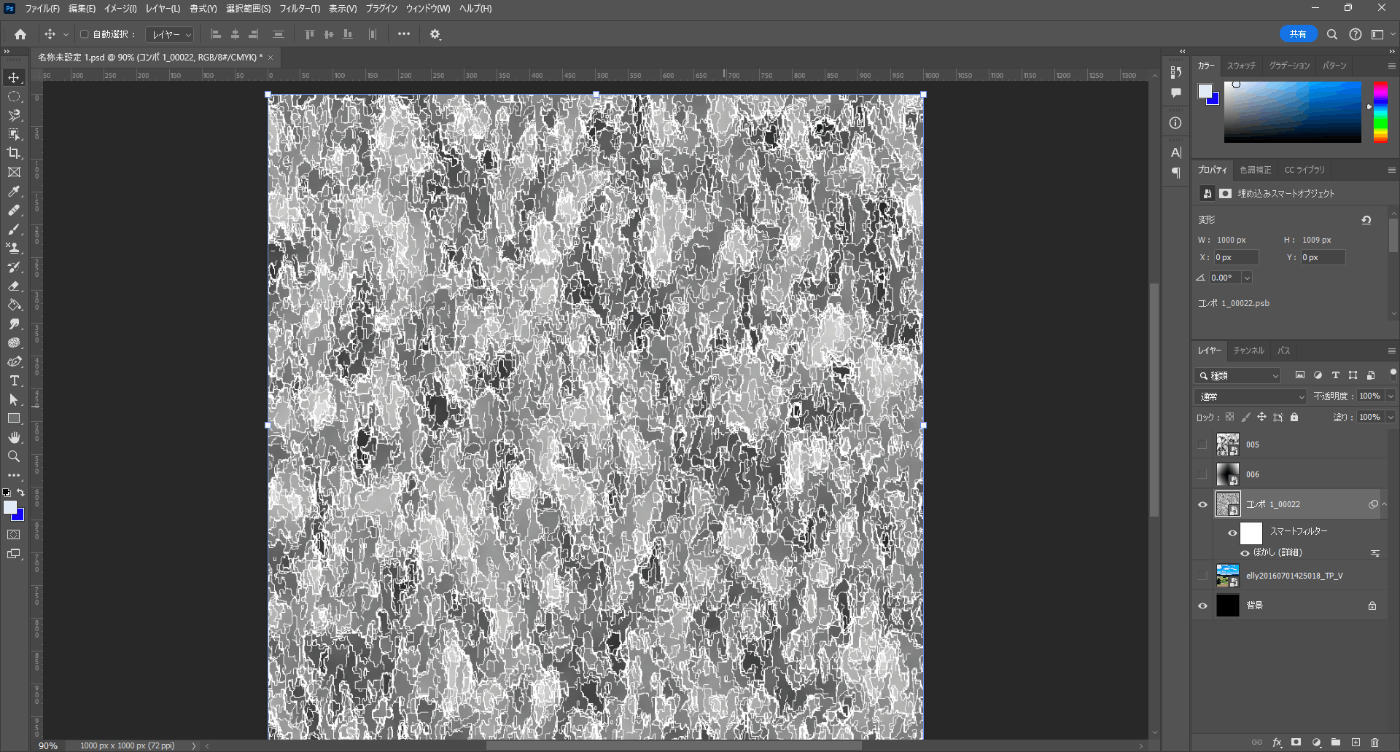Viewport: 1400px width, 752px height.
Task: Enable the 自動選択 checkbox
Action: coord(84,34)
